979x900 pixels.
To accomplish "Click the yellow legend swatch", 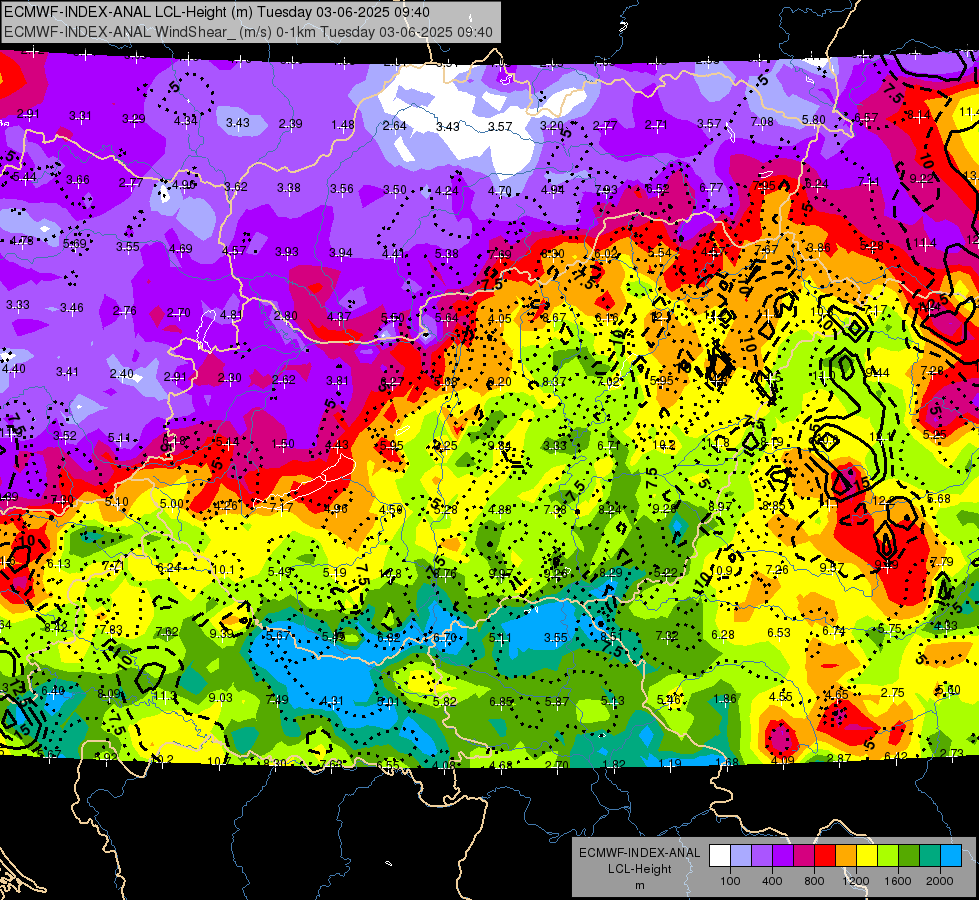I will (867, 856).
